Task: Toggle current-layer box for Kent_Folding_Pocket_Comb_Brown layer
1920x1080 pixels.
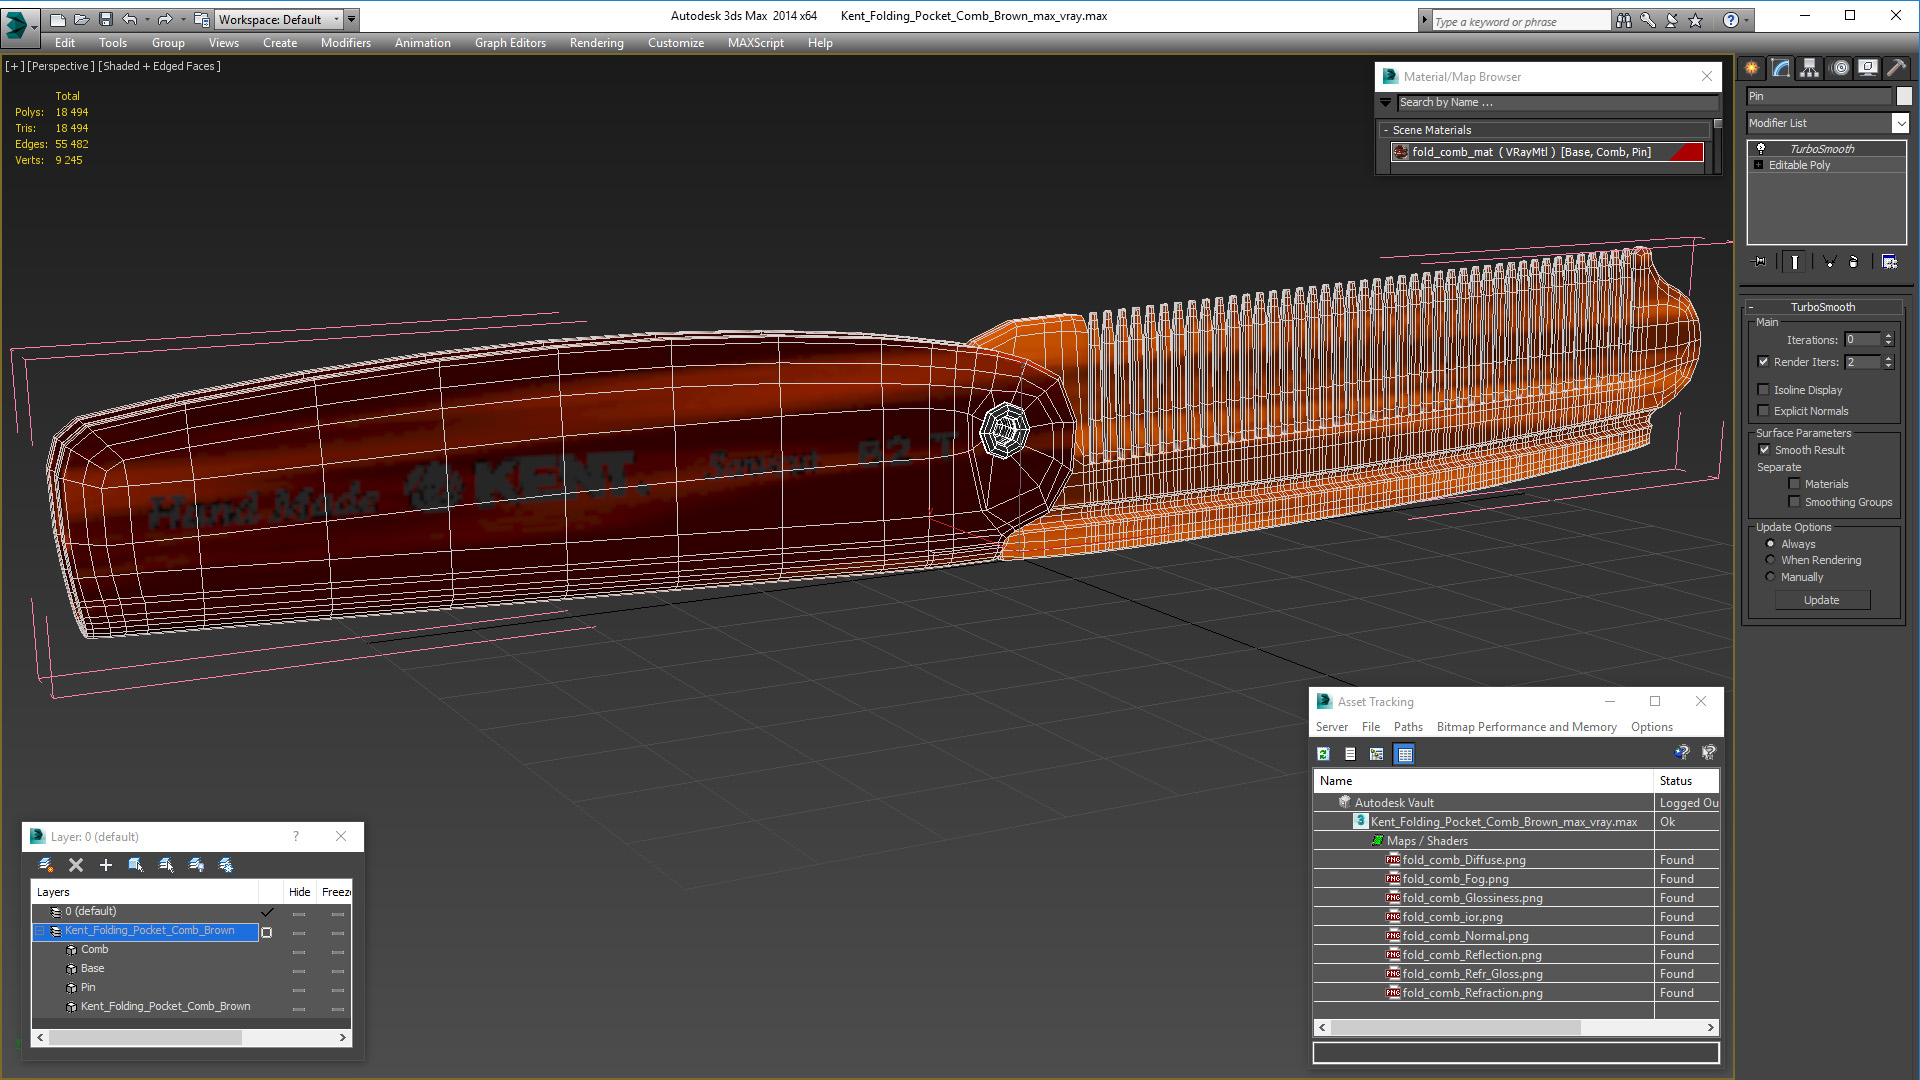Action: (266, 931)
